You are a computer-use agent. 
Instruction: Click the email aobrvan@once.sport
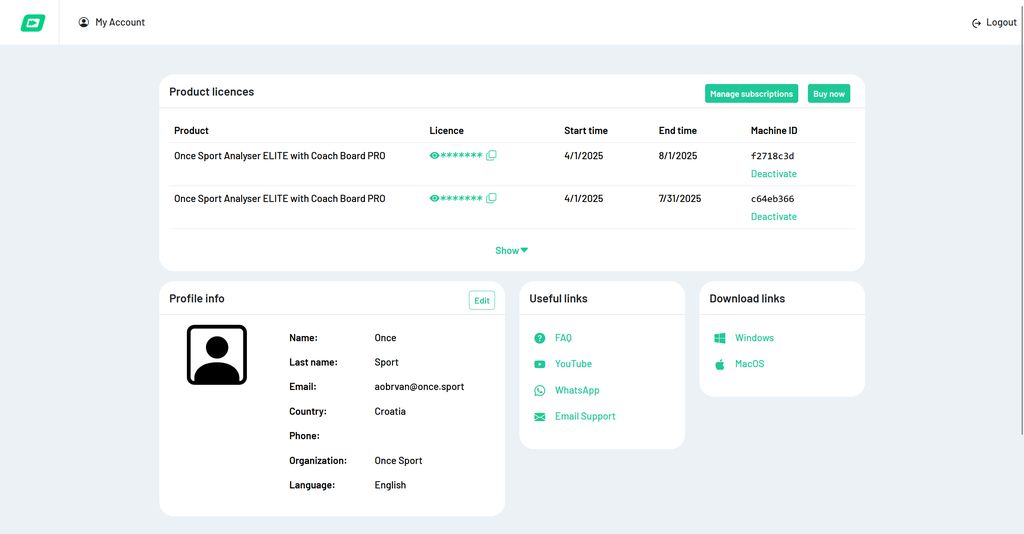(419, 386)
